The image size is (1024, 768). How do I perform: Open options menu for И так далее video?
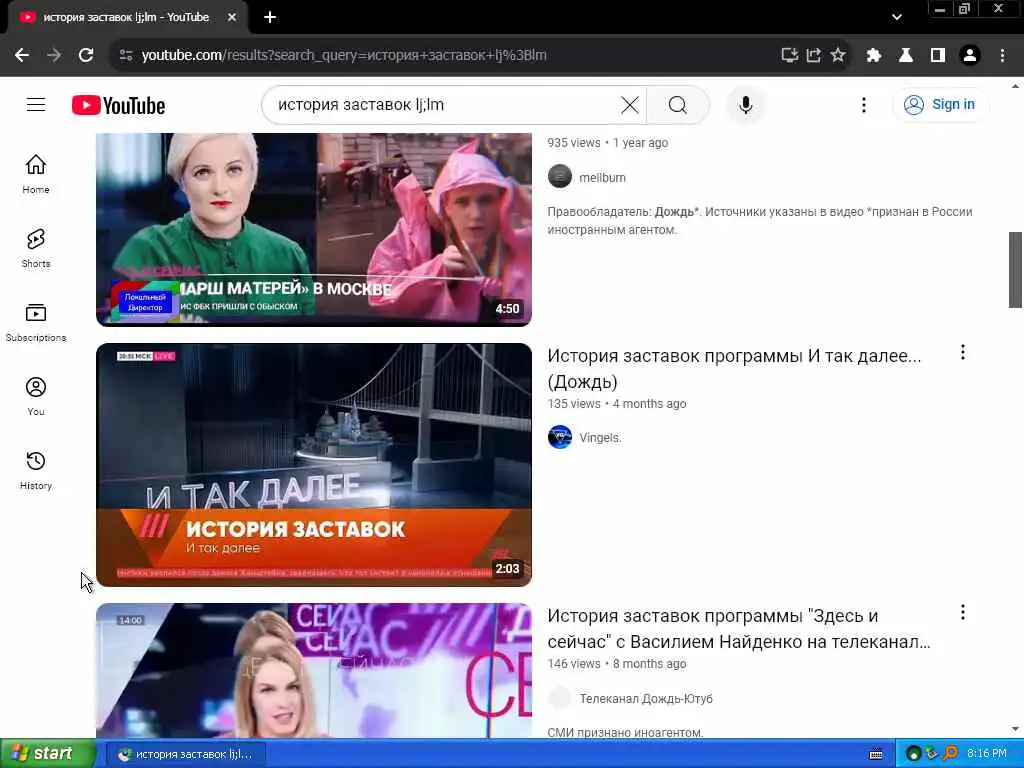pos(963,353)
